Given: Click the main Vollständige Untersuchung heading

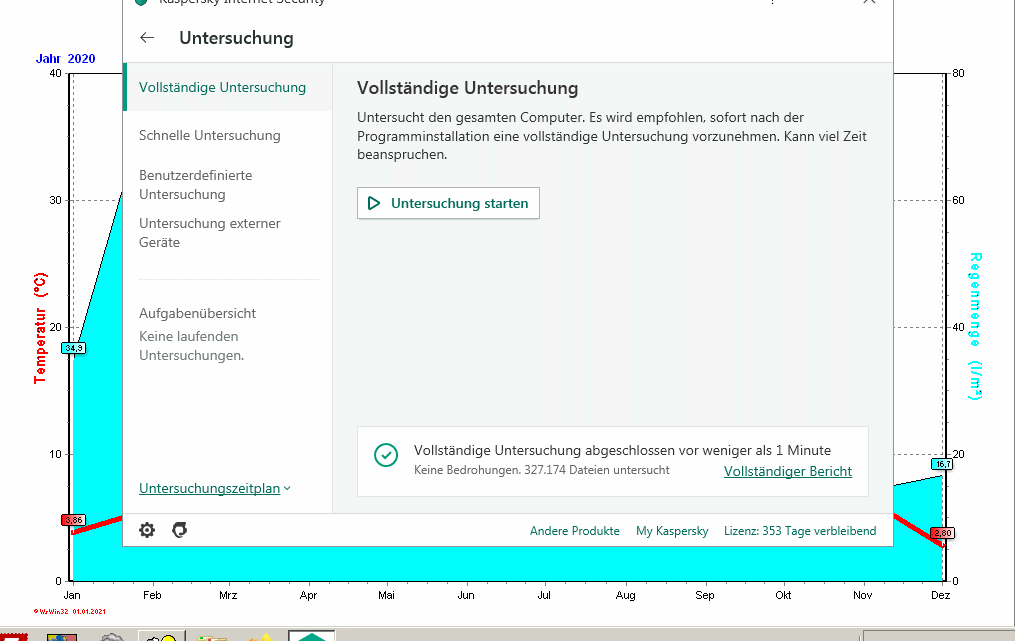Looking at the screenshot, I should point(467,88).
